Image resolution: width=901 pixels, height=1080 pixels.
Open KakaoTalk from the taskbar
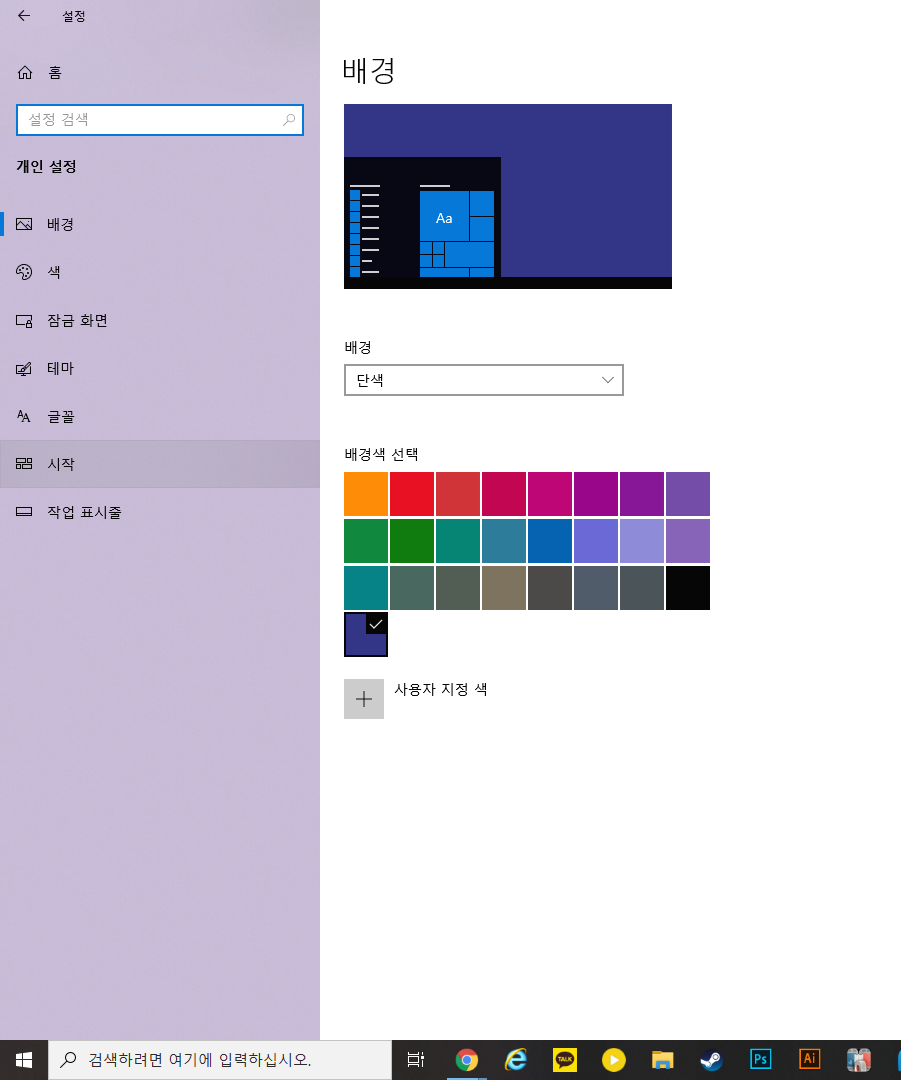pyautogui.click(x=565, y=1059)
